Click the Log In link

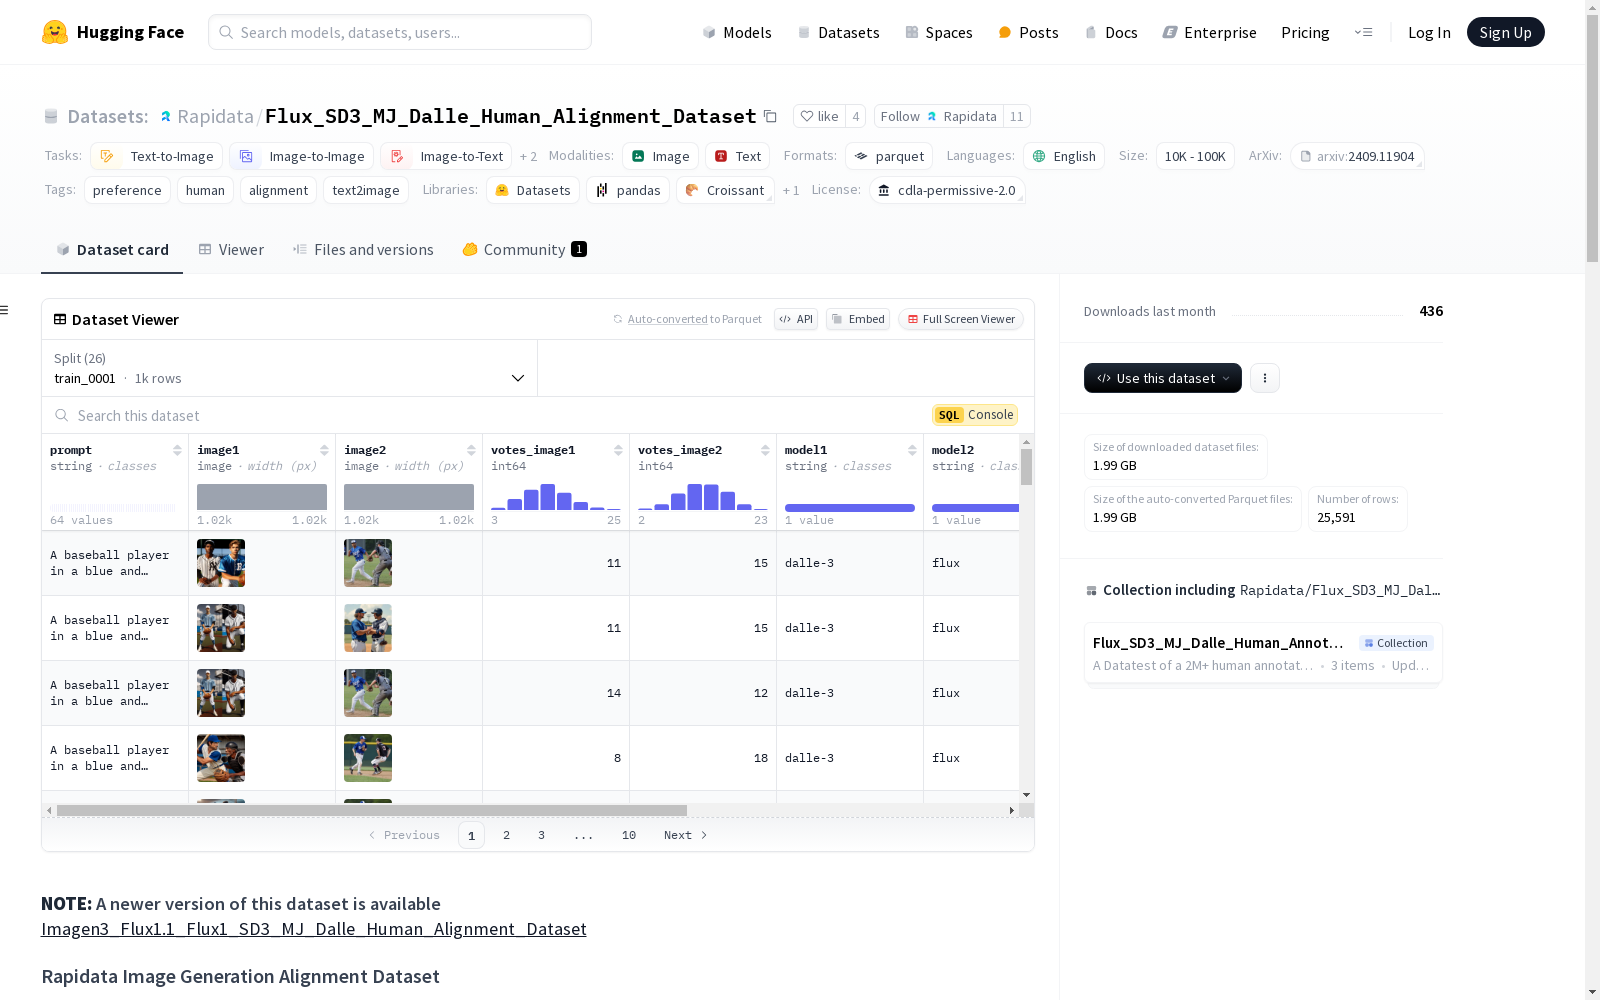pos(1429,32)
